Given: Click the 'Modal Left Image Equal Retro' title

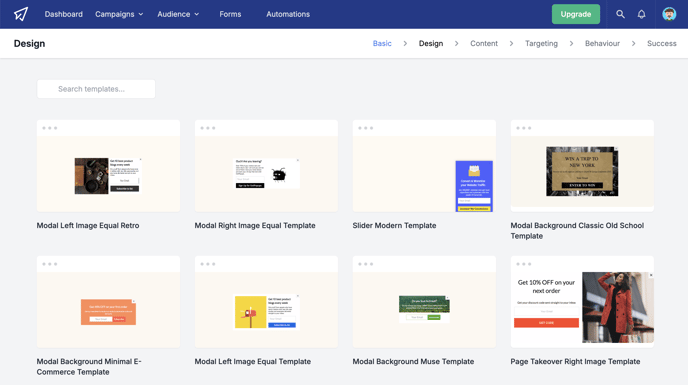Looking at the screenshot, I should [x=88, y=226].
